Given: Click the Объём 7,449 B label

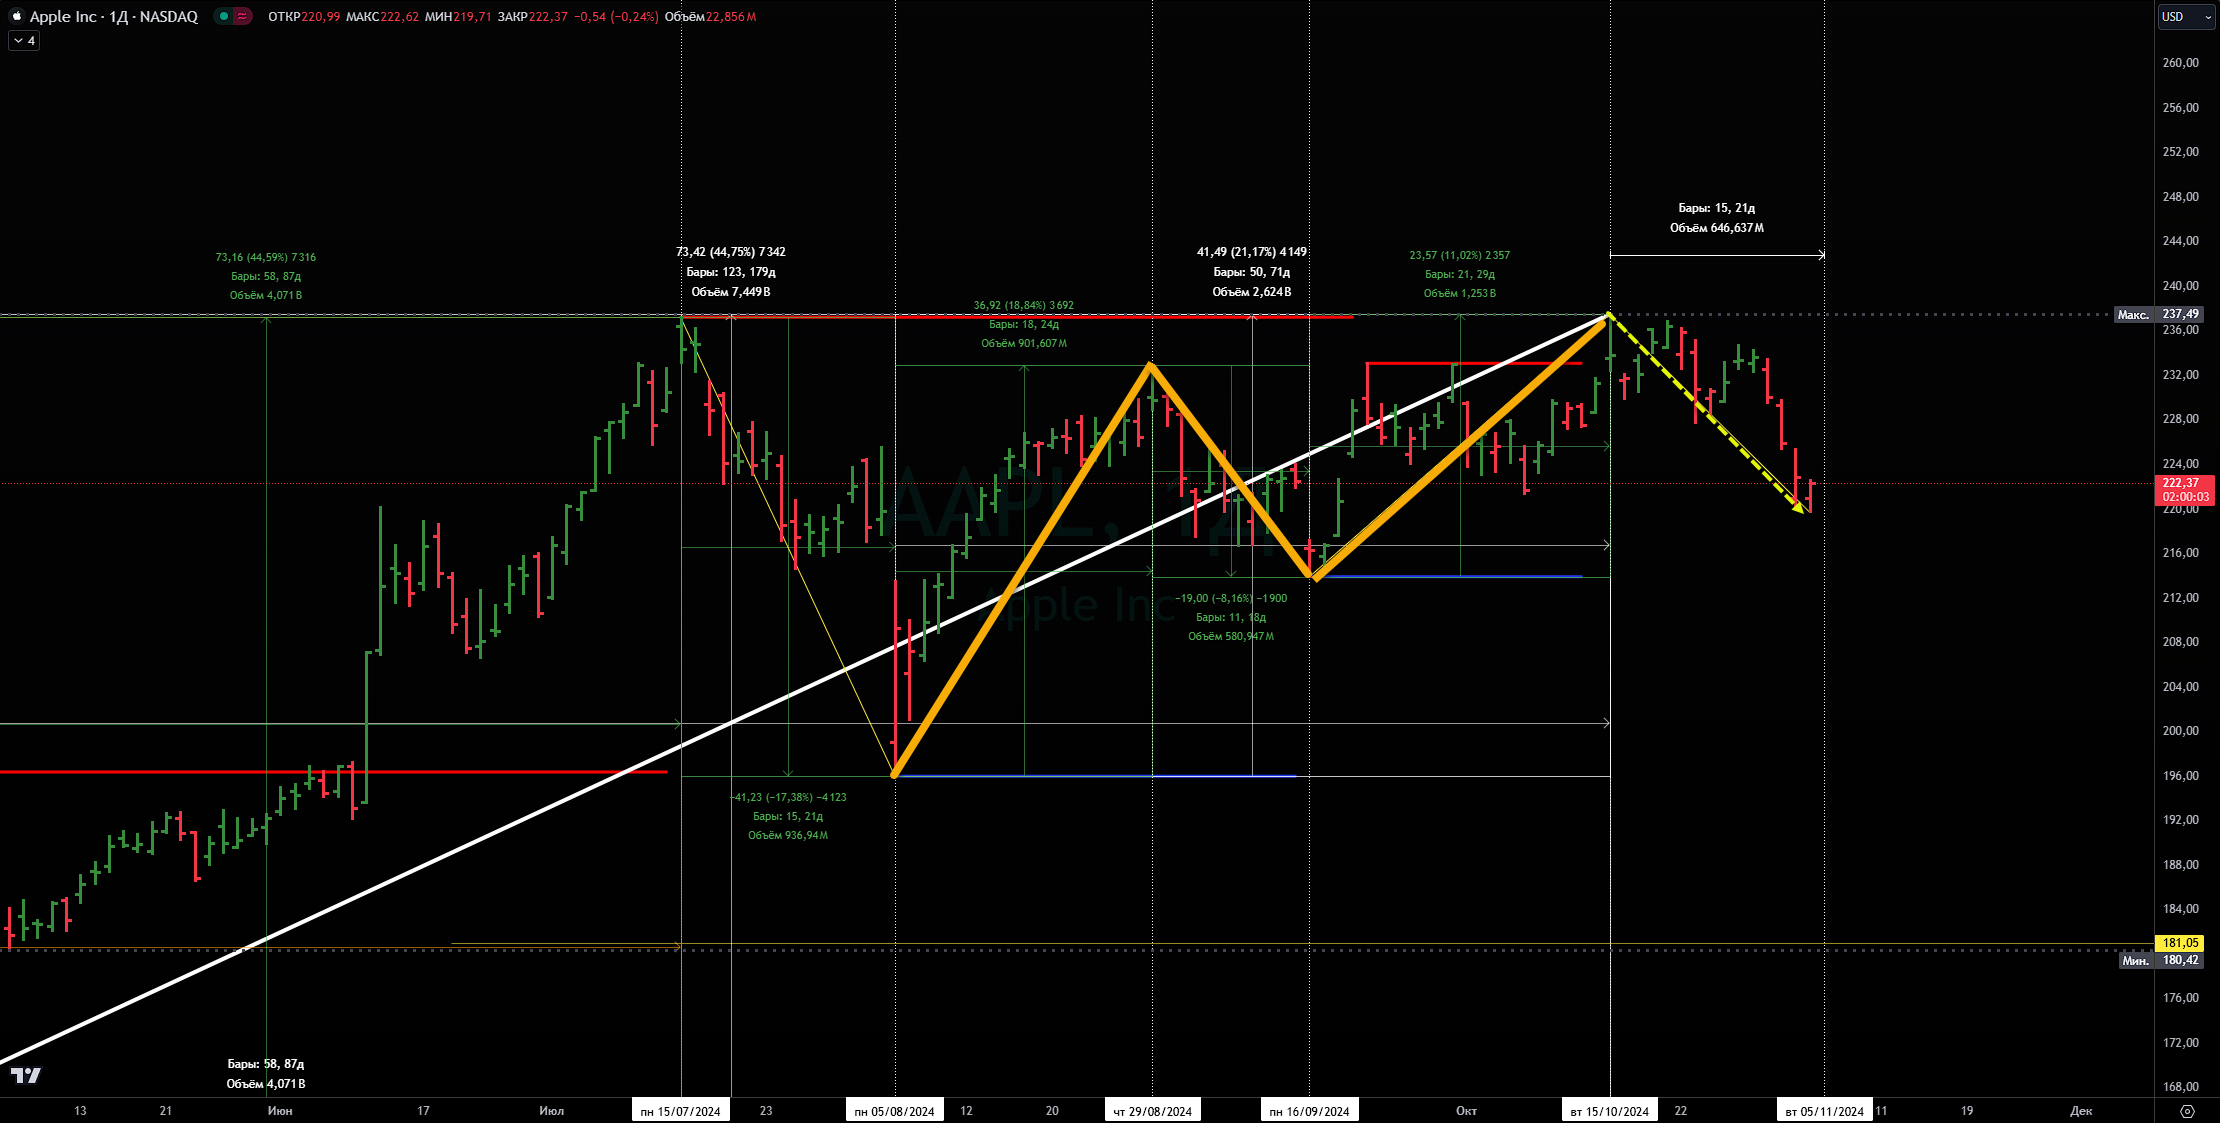Looking at the screenshot, I should click(731, 292).
